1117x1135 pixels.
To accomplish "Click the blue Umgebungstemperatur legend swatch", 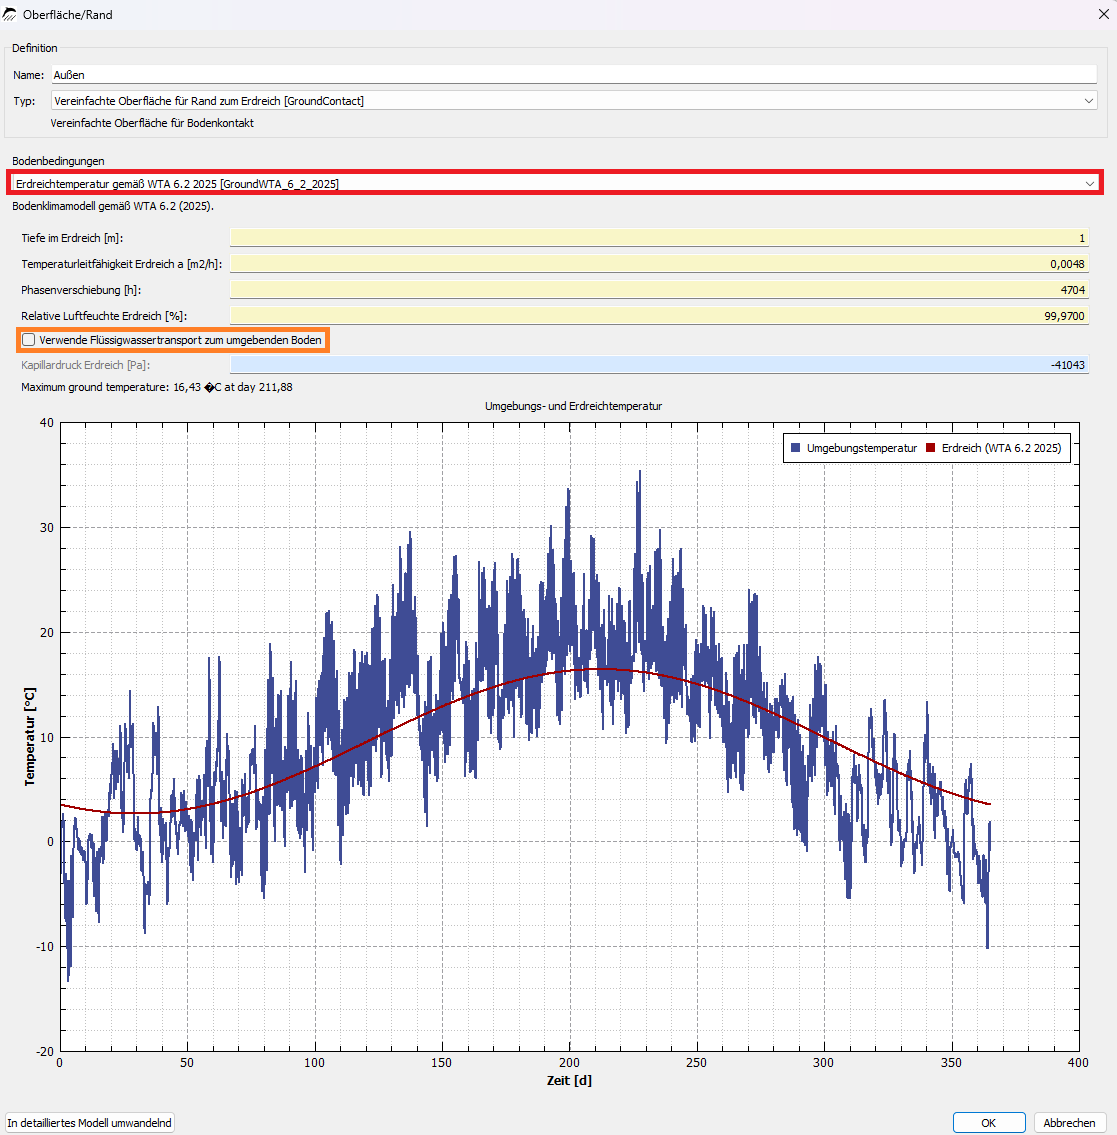I will [796, 448].
